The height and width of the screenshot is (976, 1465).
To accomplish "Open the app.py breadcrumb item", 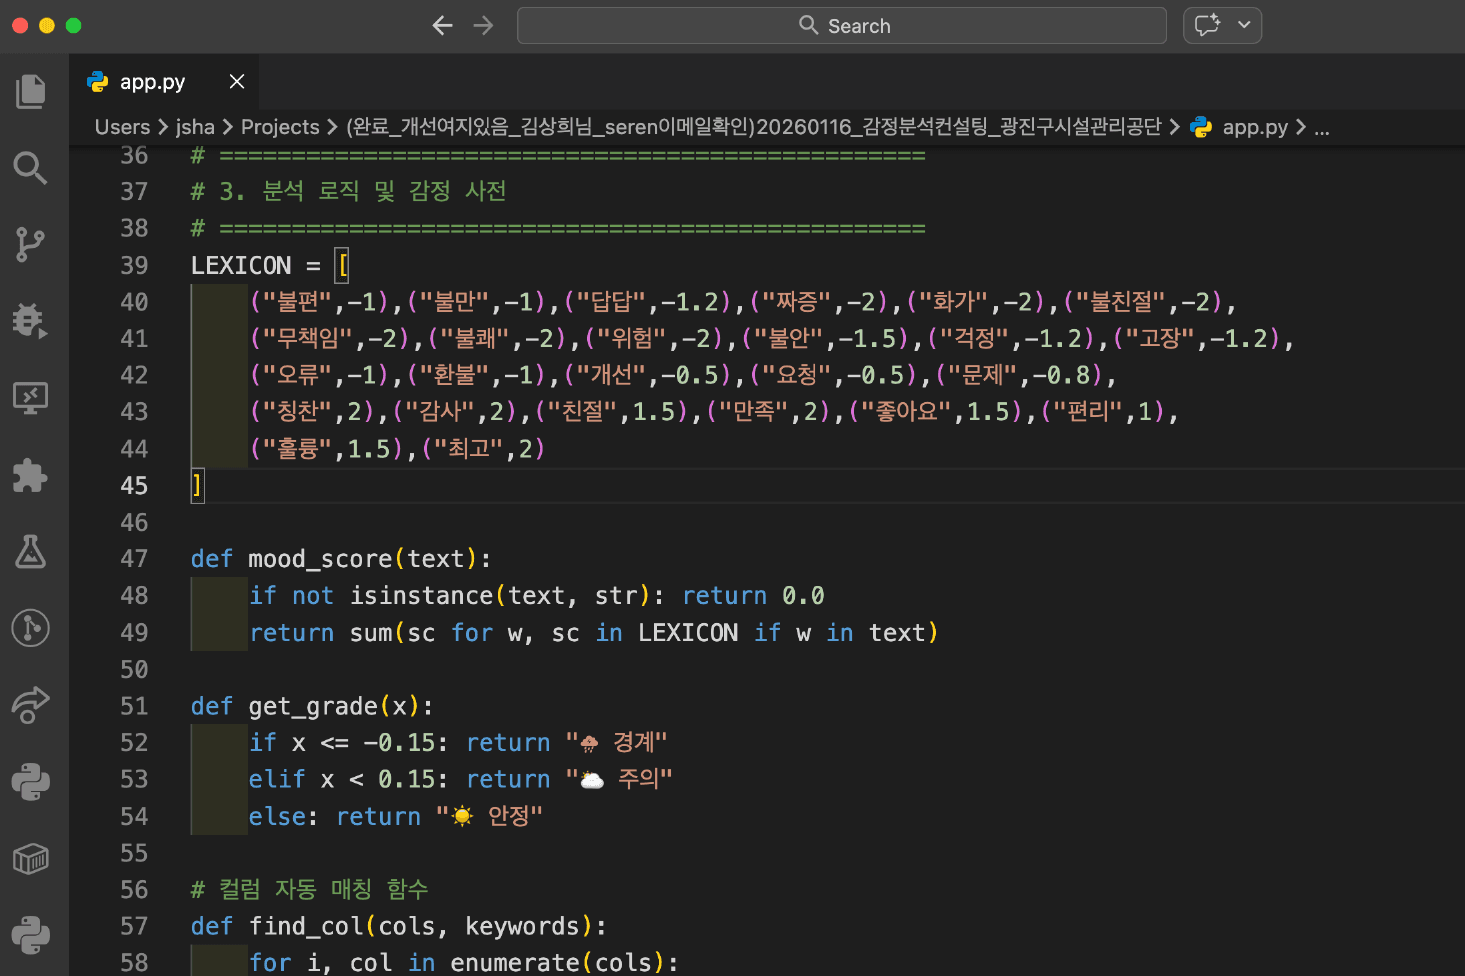I will tap(1255, 127).
